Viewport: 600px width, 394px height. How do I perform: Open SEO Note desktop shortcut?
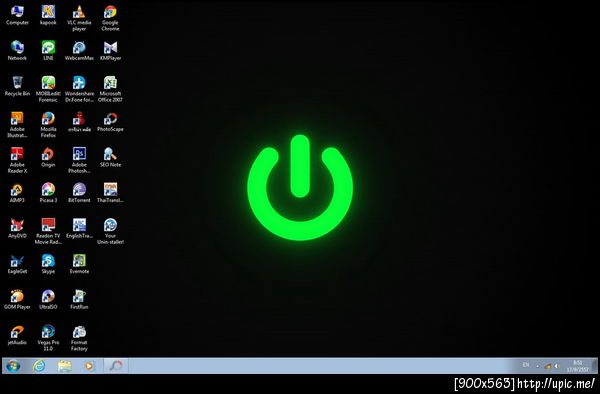click(x=110, y=158)
